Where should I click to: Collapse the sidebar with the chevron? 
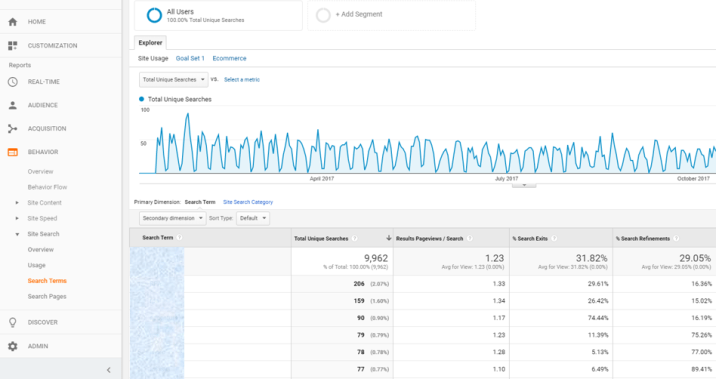(x=109, y=370)
